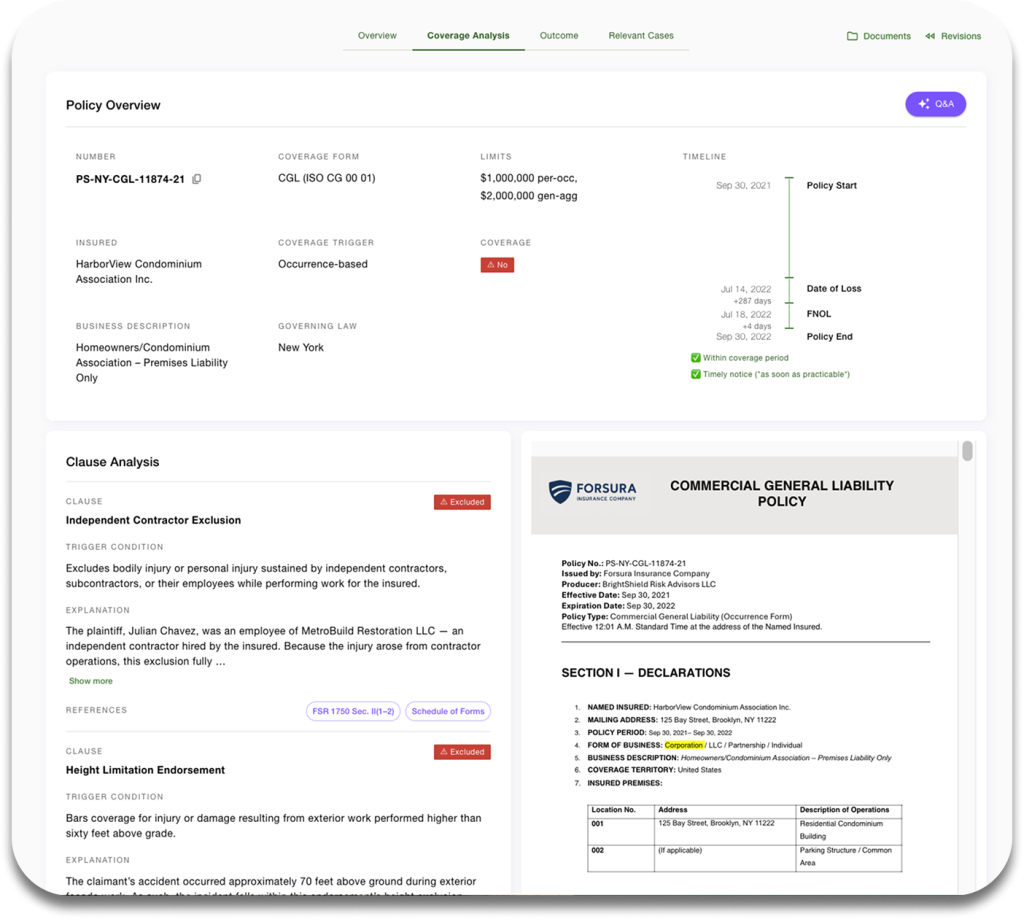Copy the policy number PS-NY-CGL-11874-21
The width and height of the screenshot is (1024, 919).
tap(197, 179)
